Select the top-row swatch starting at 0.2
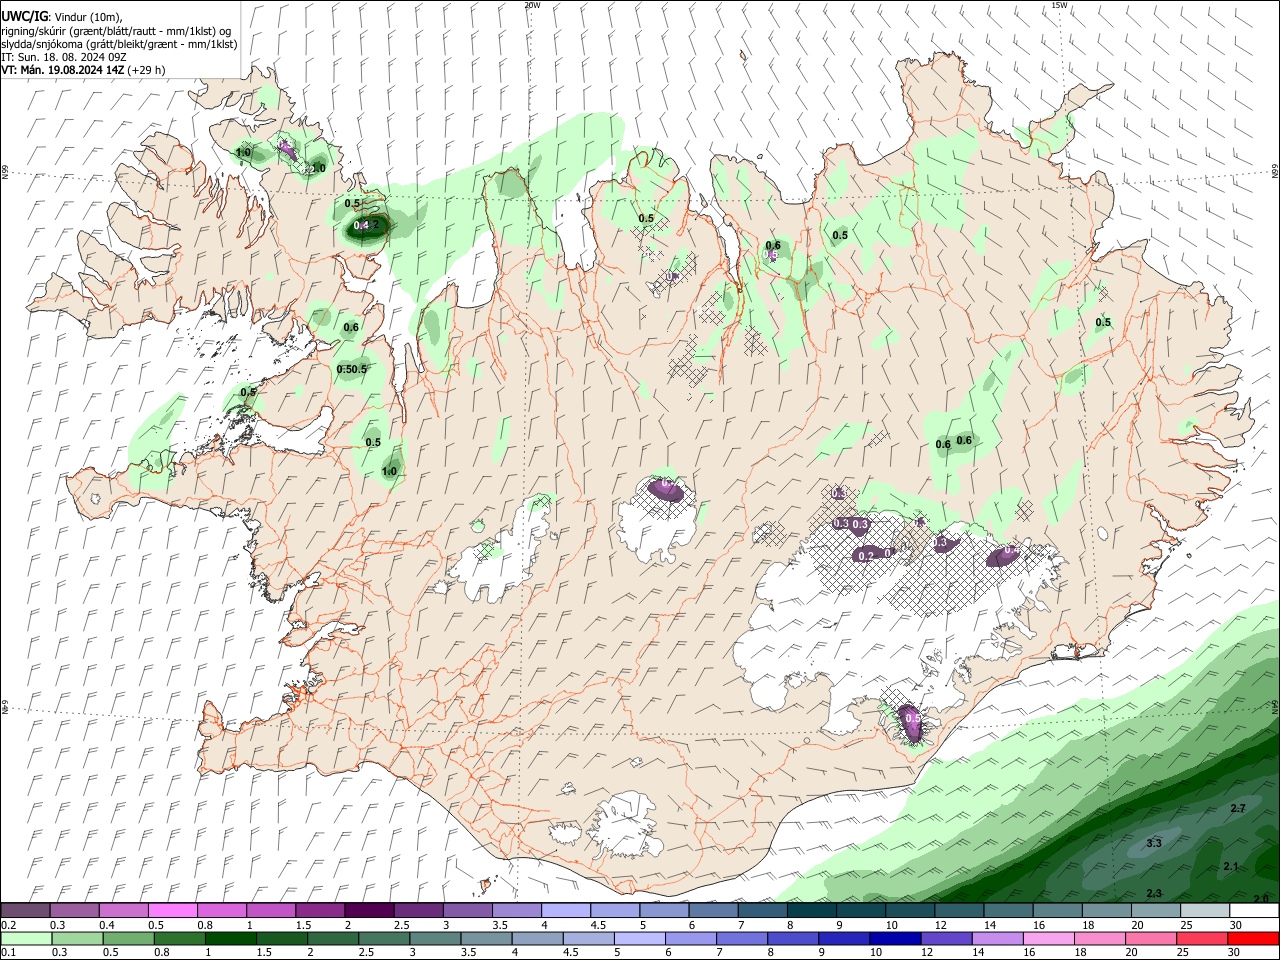Screen dimensions: 1280x960 pos(25,911)
